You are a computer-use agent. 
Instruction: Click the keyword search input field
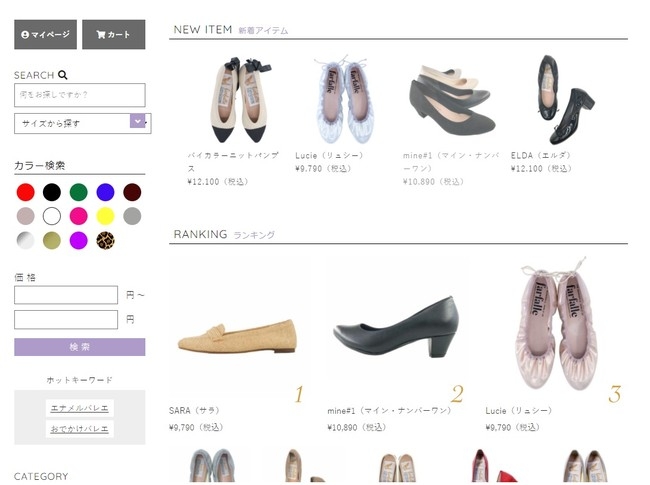[79, 95]
